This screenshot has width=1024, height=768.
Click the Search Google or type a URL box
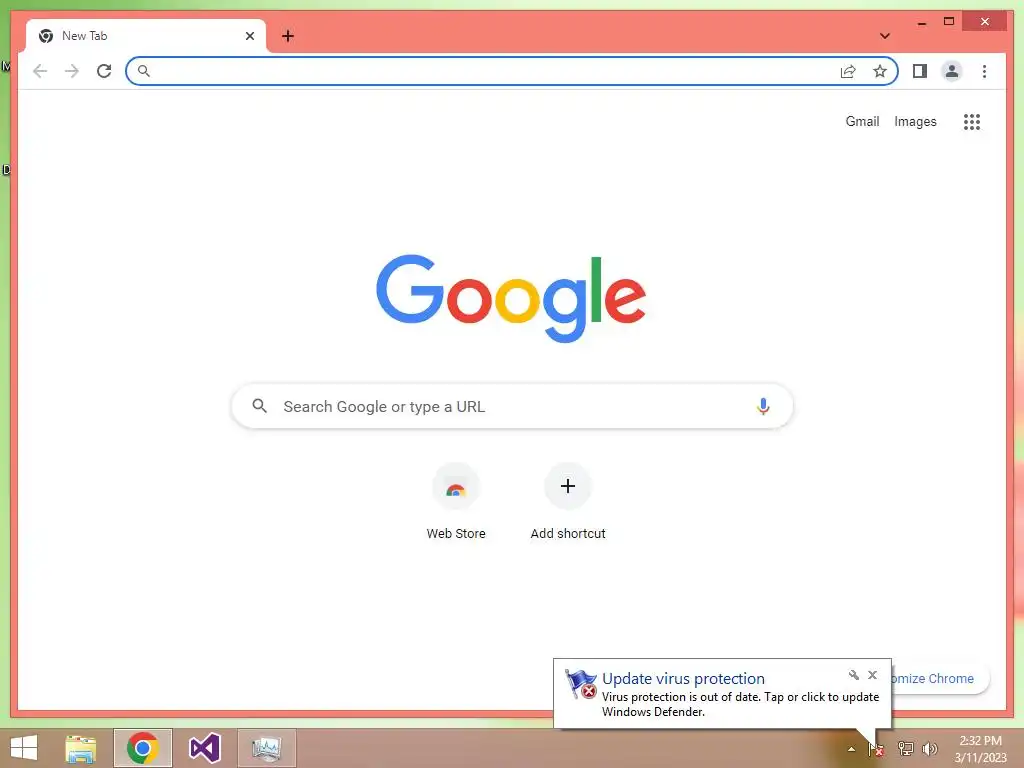(512, 406)
